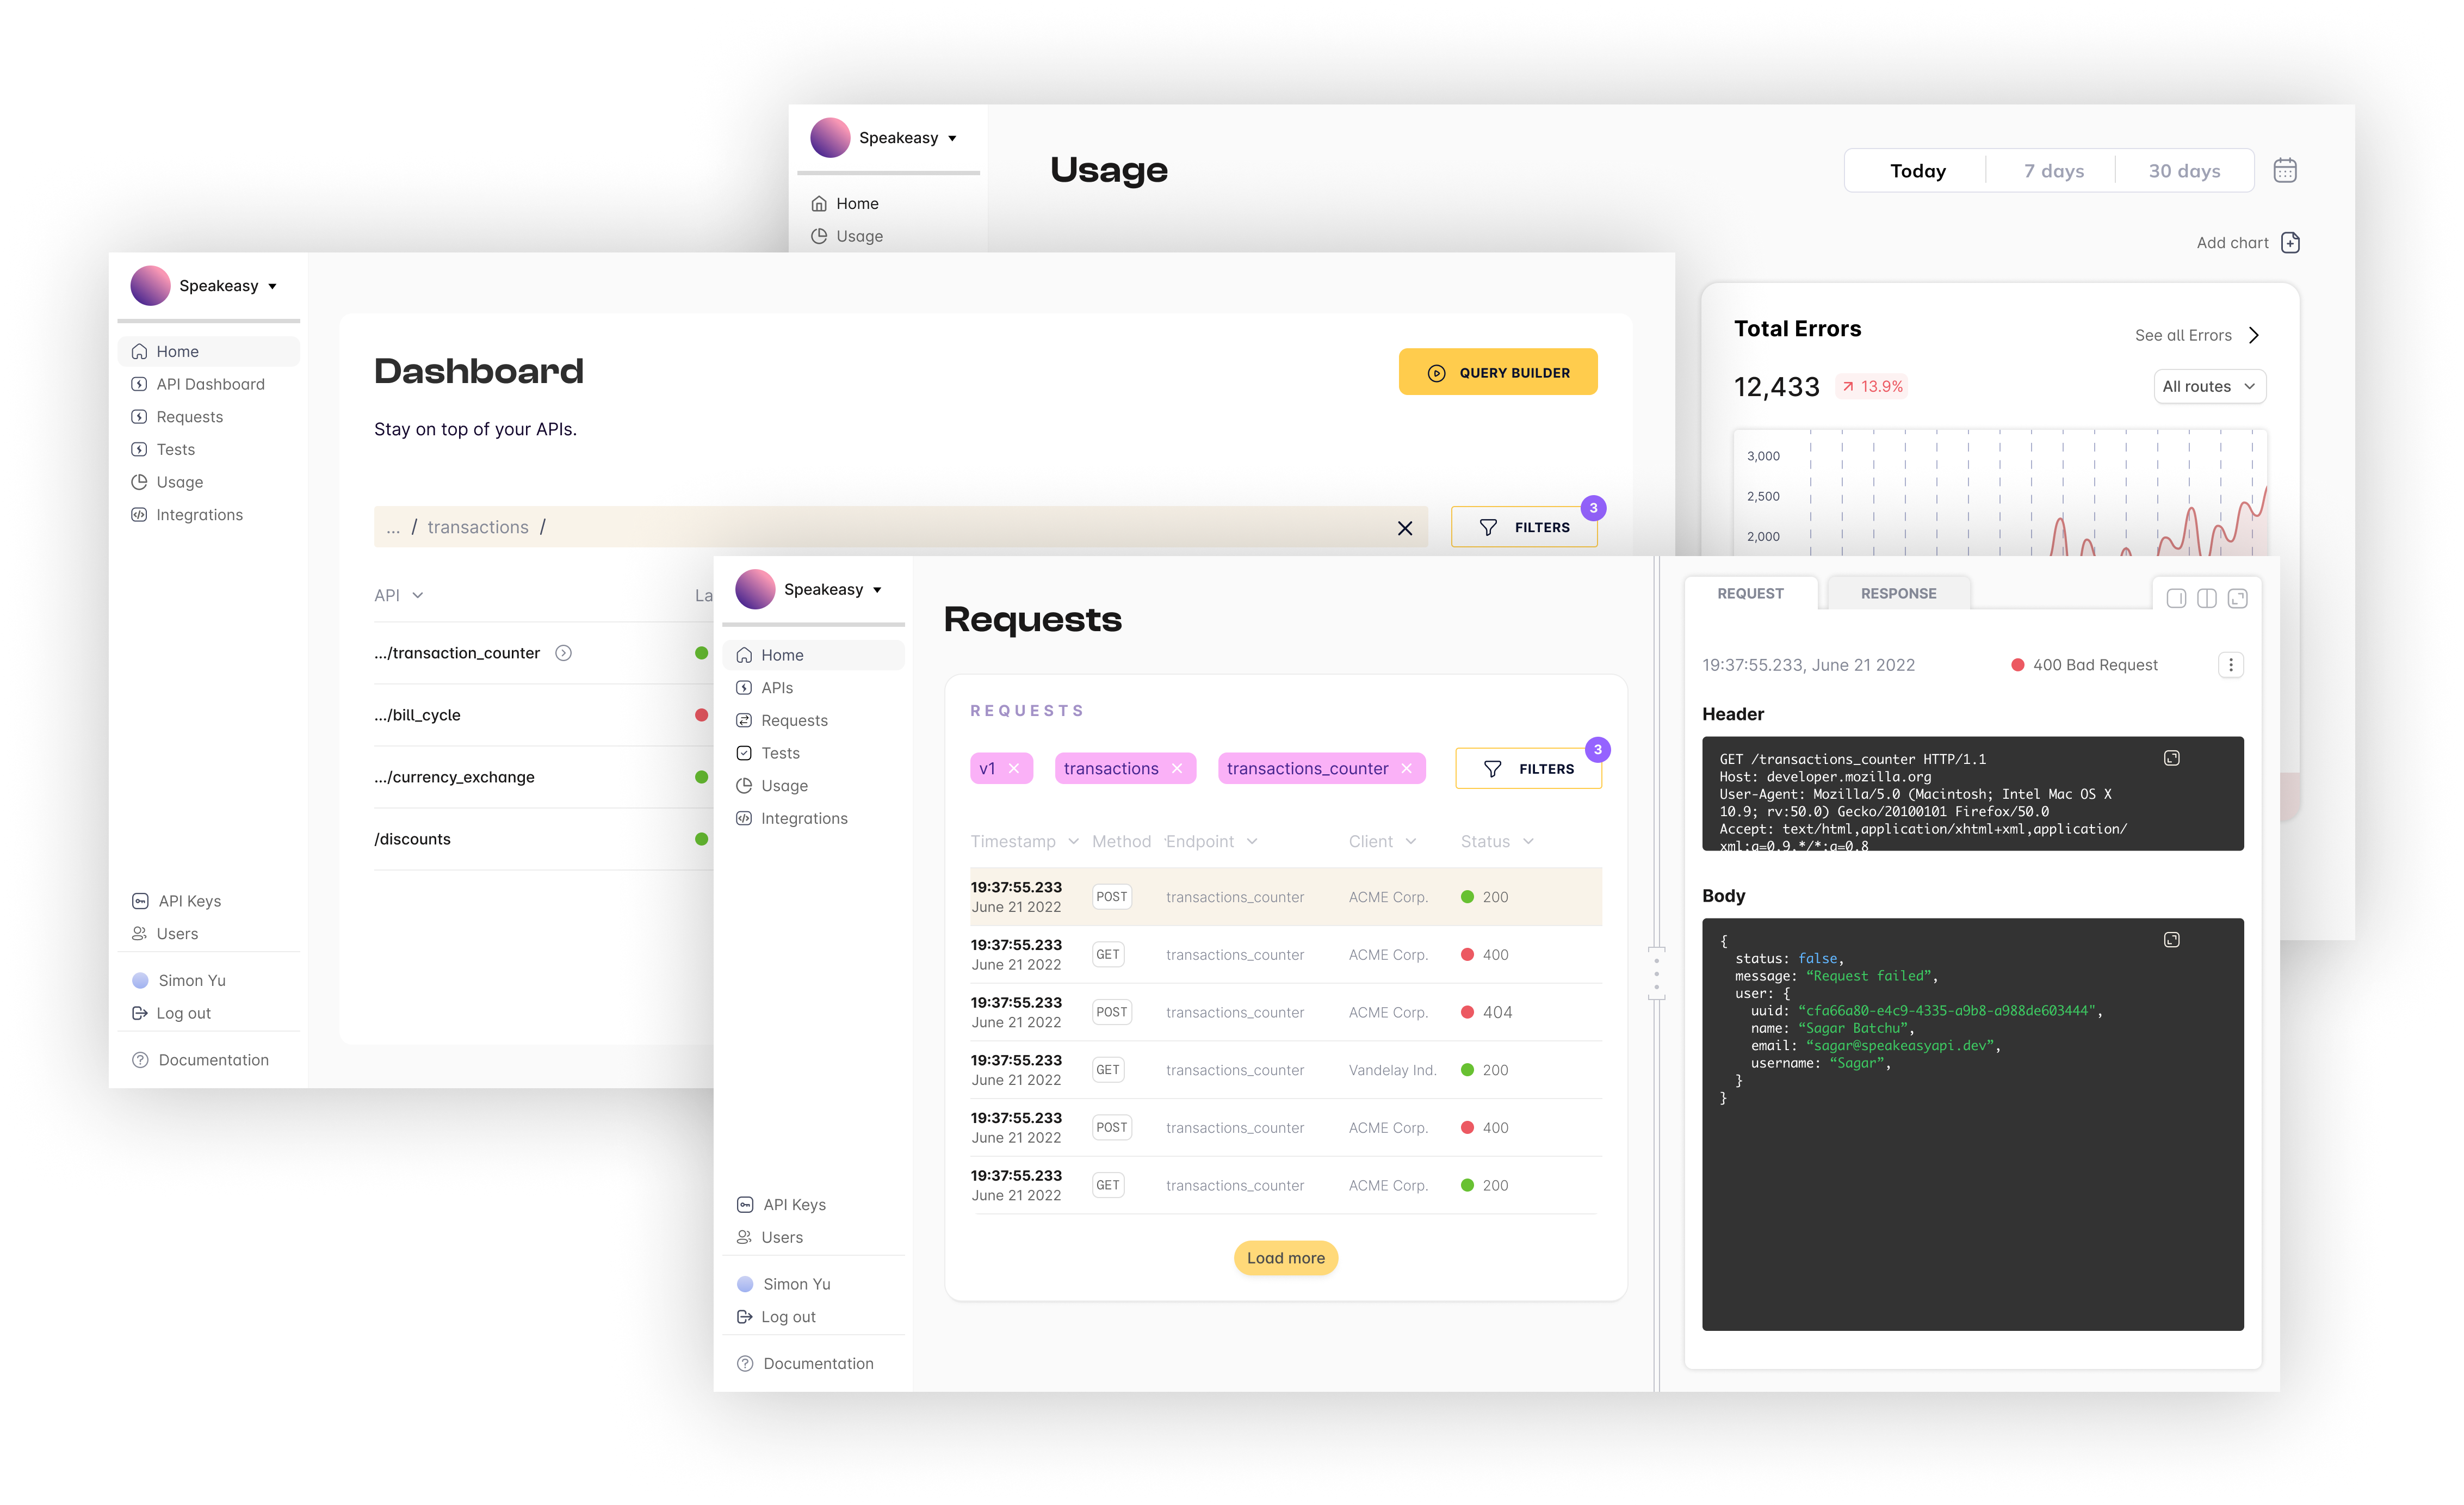The image size is (2464, 1505).
Task: Remove the transactions_counter filter tag
Action: pyautogui.click(x=1407, y=769)
